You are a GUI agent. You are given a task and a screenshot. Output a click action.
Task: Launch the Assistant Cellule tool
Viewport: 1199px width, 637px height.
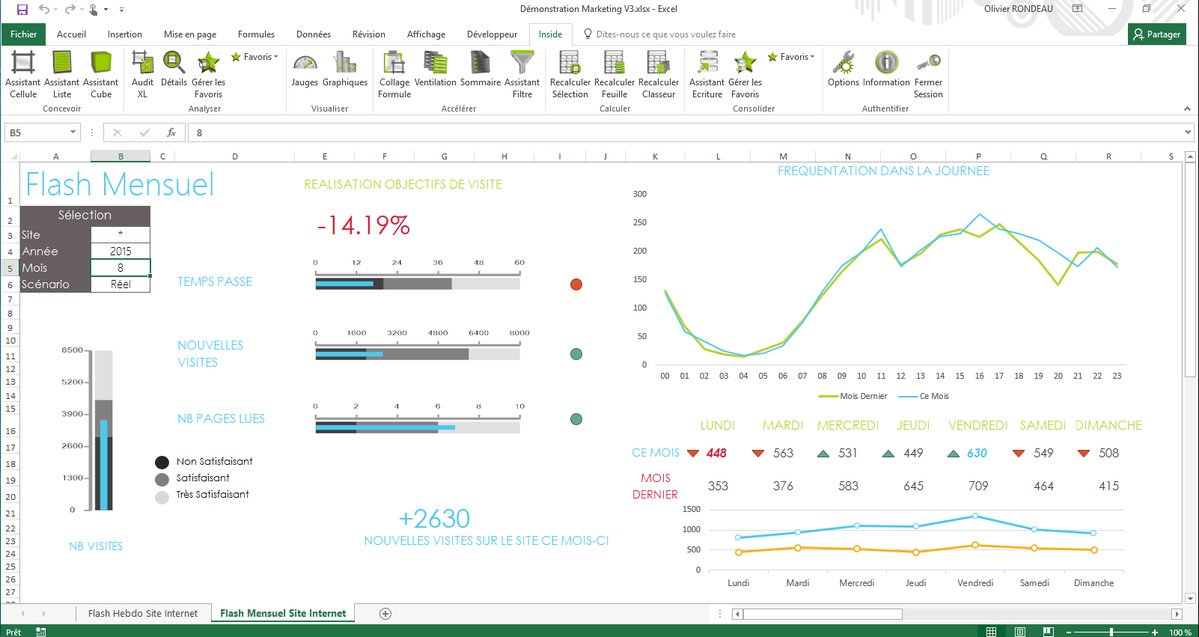[x=23, y=74]
